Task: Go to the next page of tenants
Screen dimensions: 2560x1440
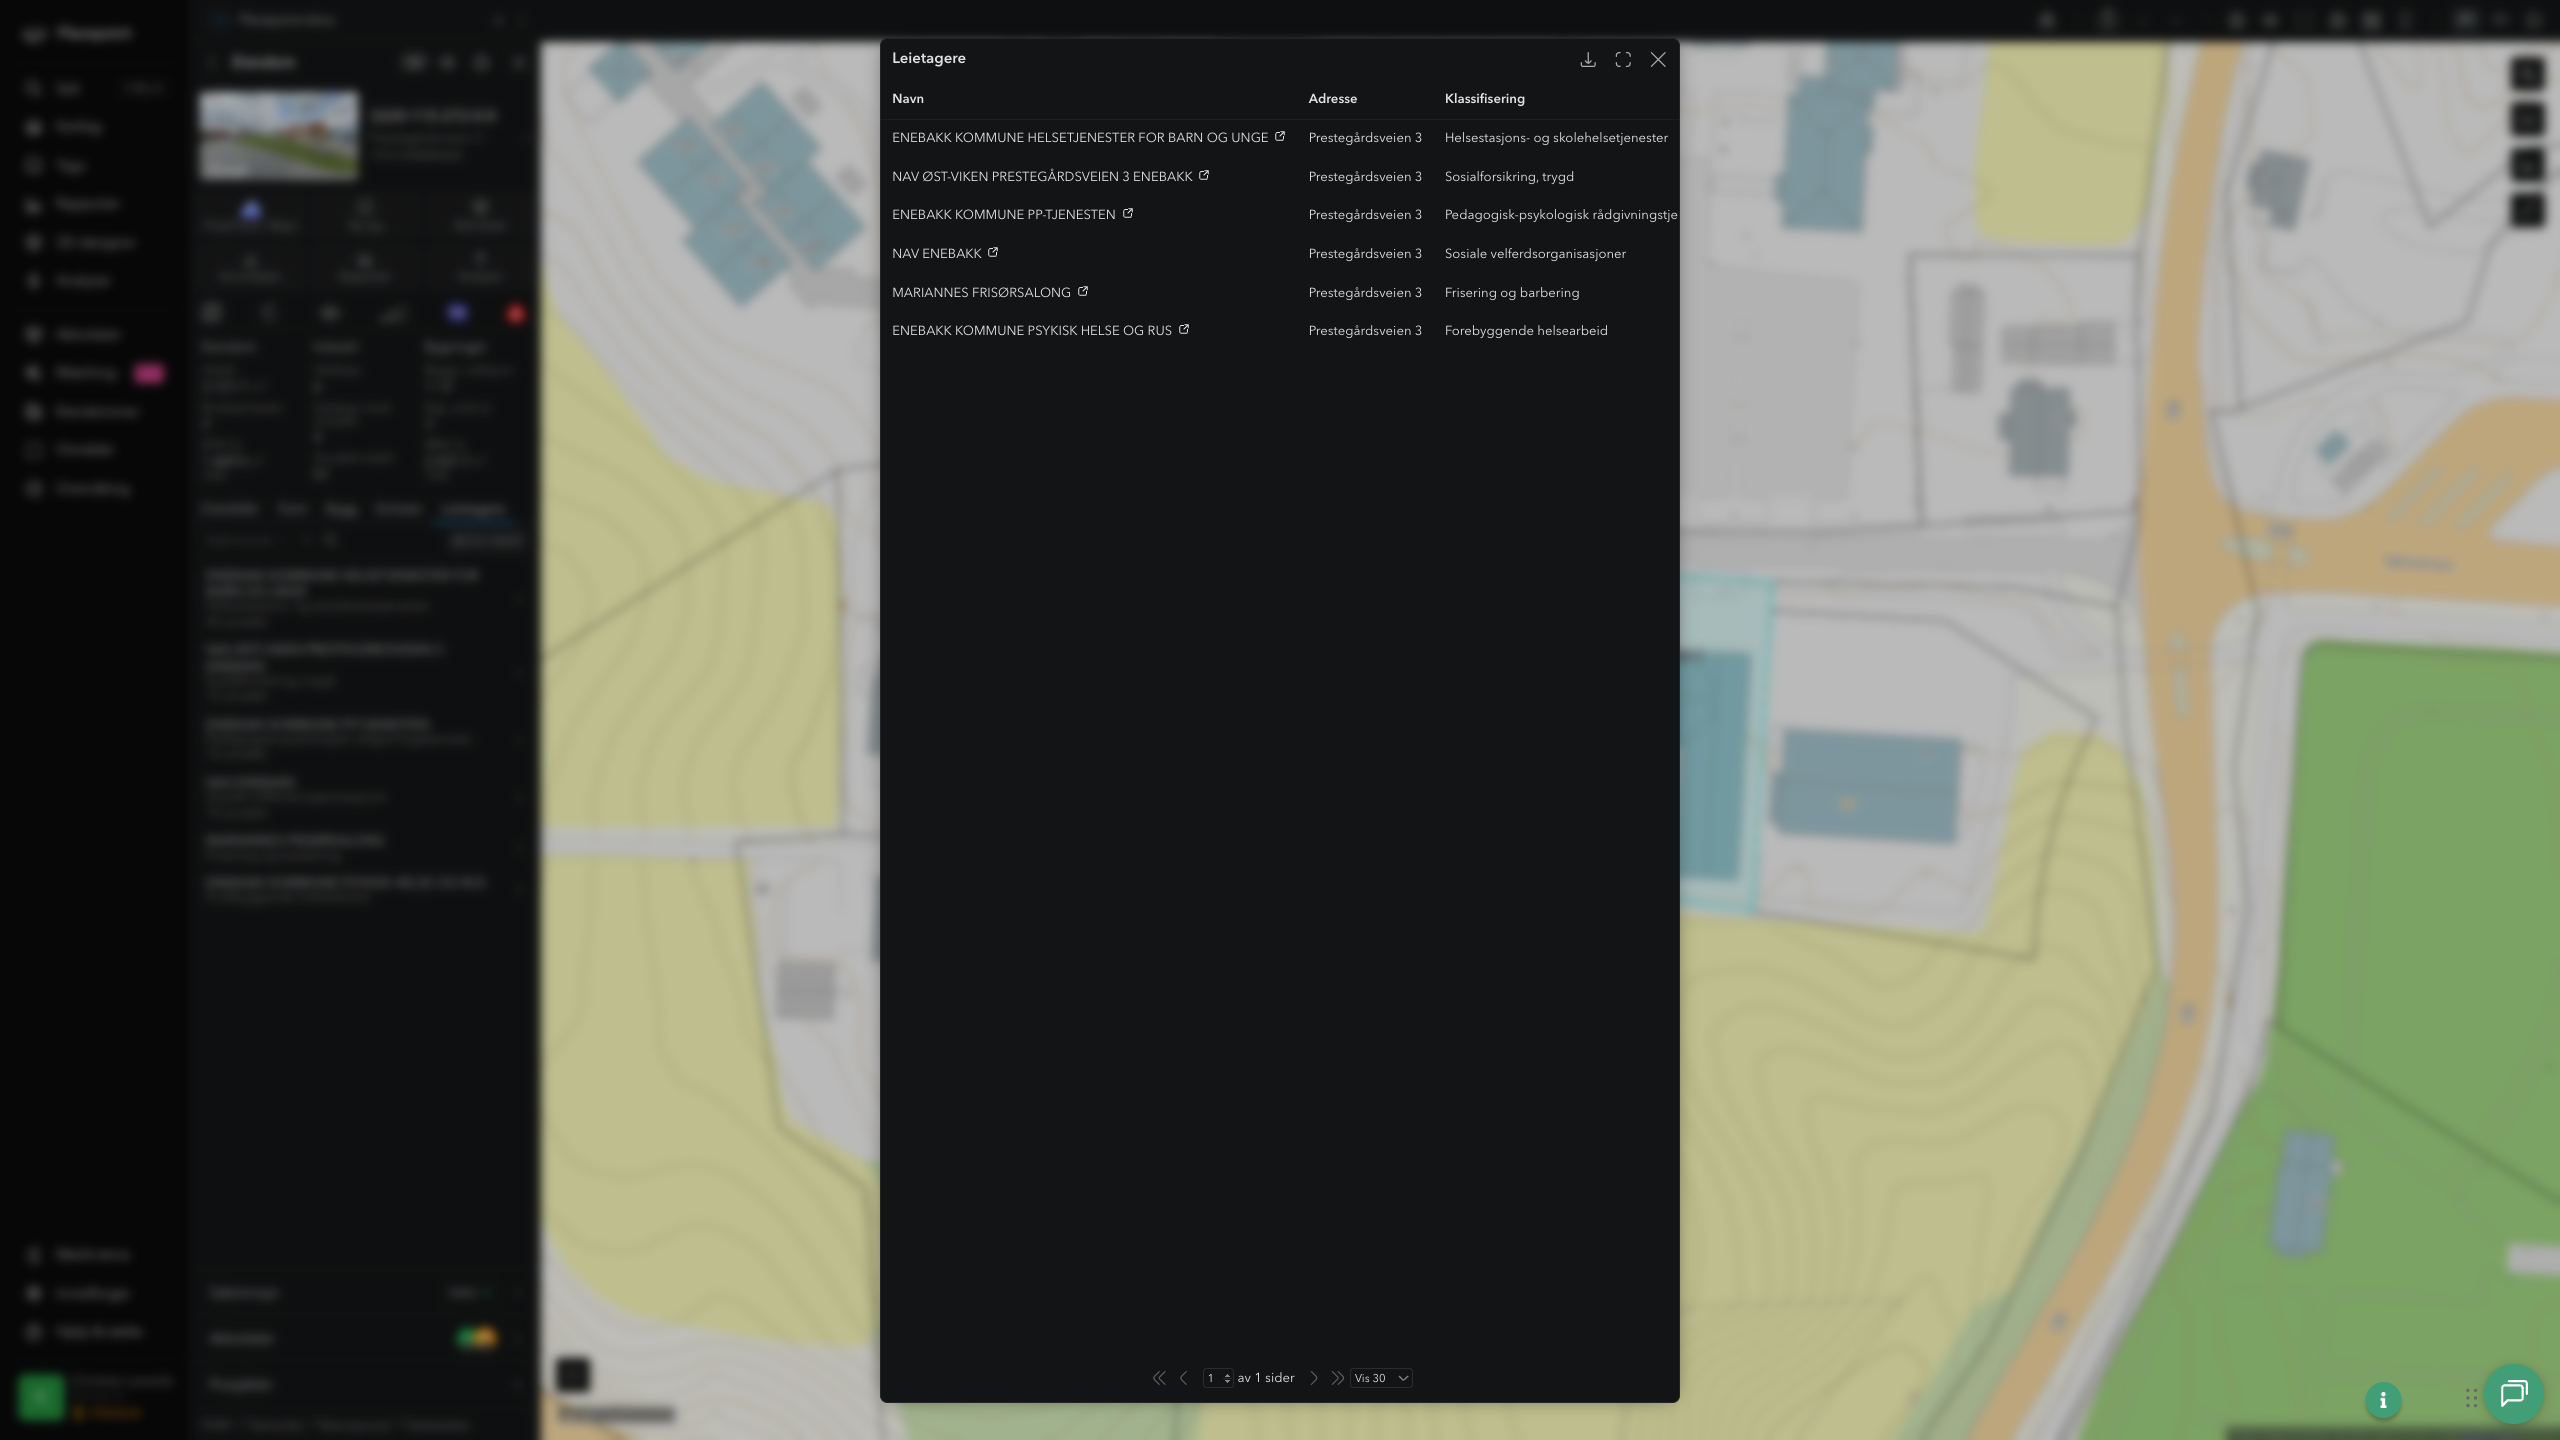Action: [1314, 1378]
